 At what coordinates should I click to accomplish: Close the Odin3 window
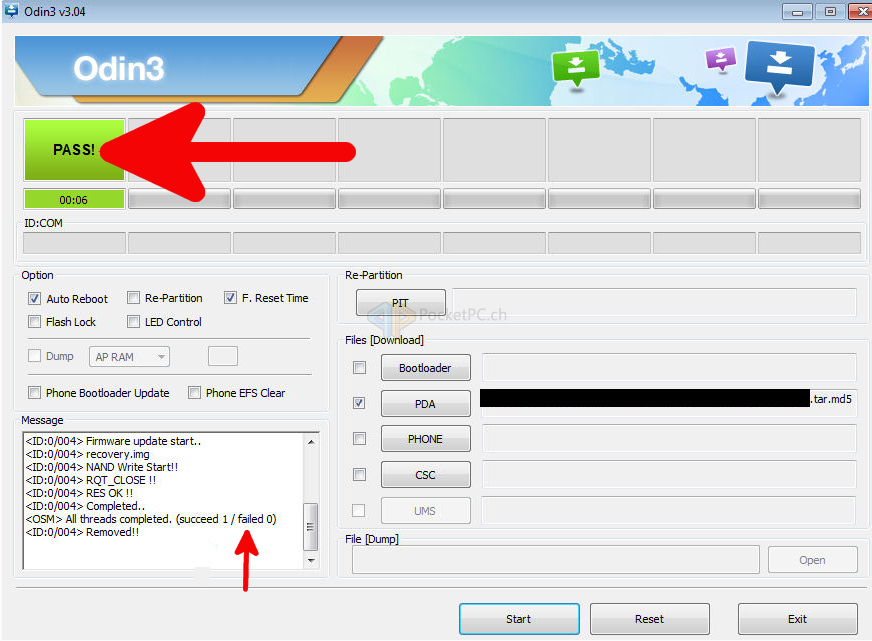[x=861, y=12]
